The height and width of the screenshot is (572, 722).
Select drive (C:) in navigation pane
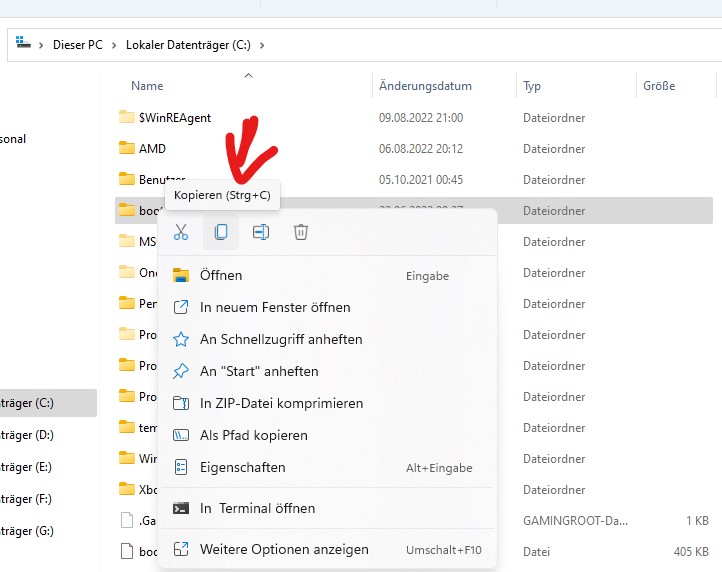click(x=48, y=403)
